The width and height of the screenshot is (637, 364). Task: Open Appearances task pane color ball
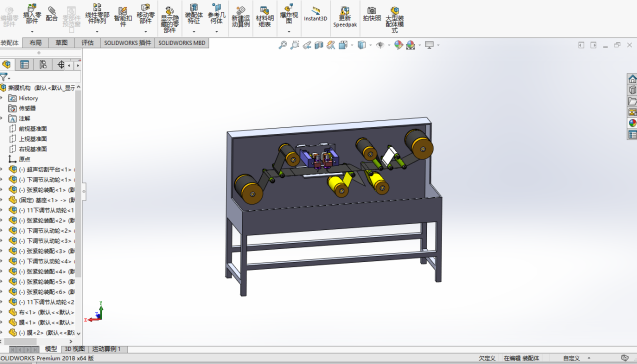coord(632,123)
